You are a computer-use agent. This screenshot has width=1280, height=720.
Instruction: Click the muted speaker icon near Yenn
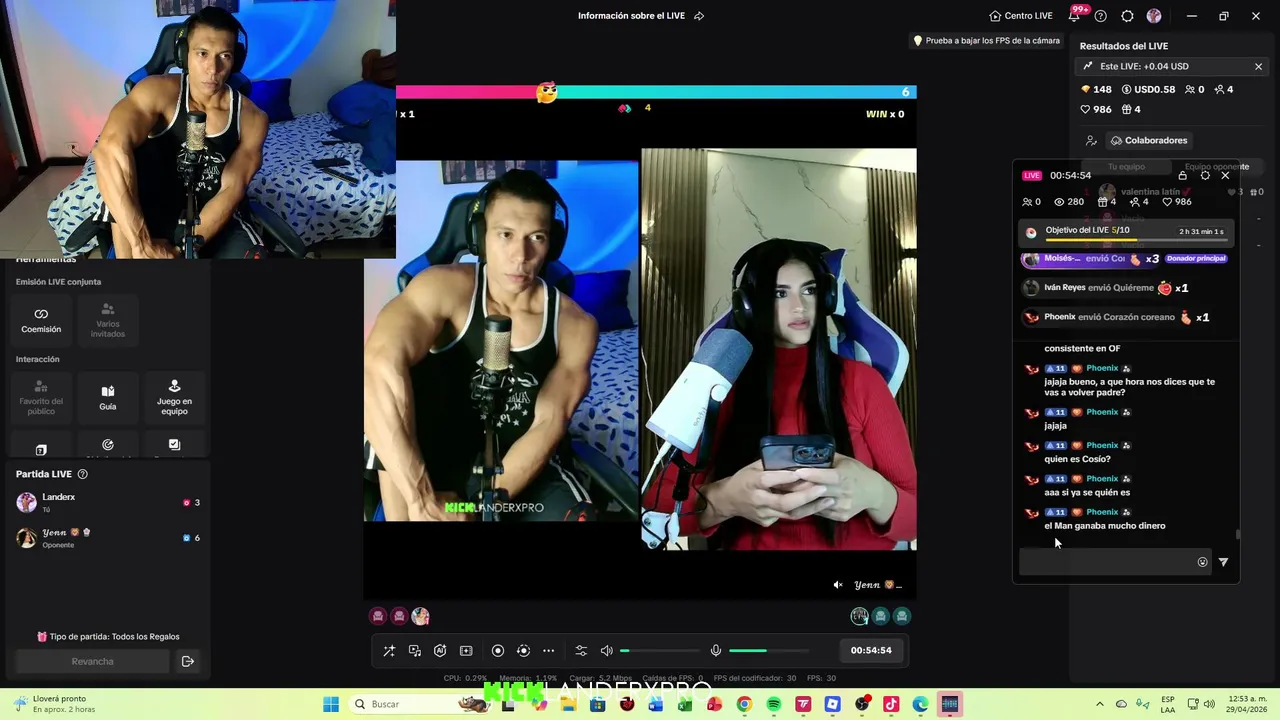coord(838,585)
